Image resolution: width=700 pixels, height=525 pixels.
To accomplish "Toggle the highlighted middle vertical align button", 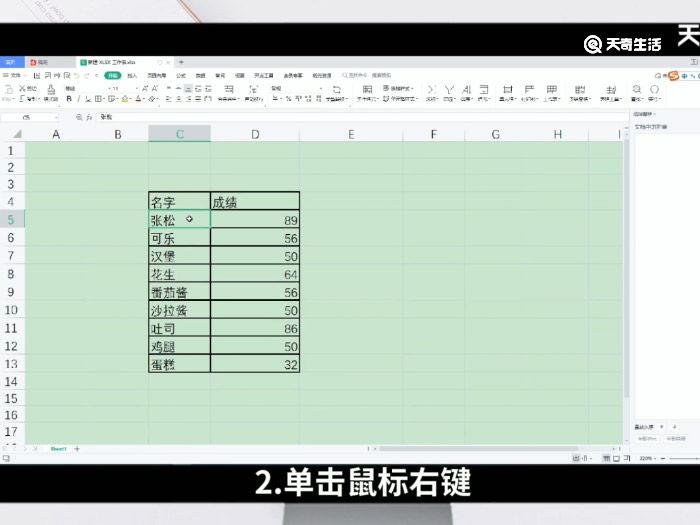I will pos(188,88).
